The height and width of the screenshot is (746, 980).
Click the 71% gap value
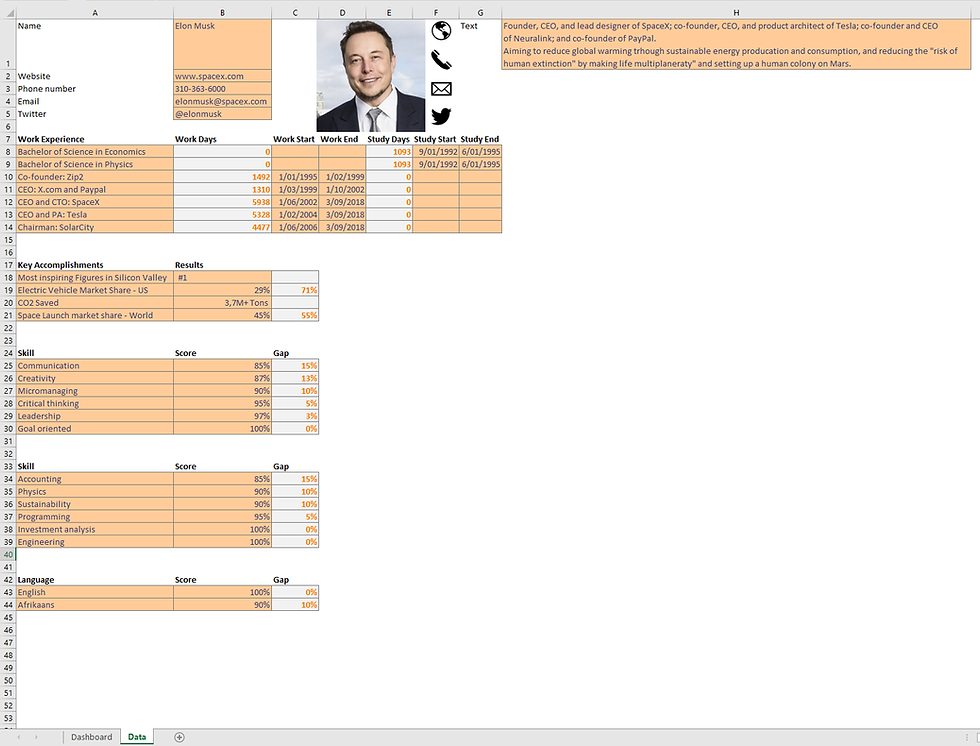pyautogui.click(x=295, y=290)
